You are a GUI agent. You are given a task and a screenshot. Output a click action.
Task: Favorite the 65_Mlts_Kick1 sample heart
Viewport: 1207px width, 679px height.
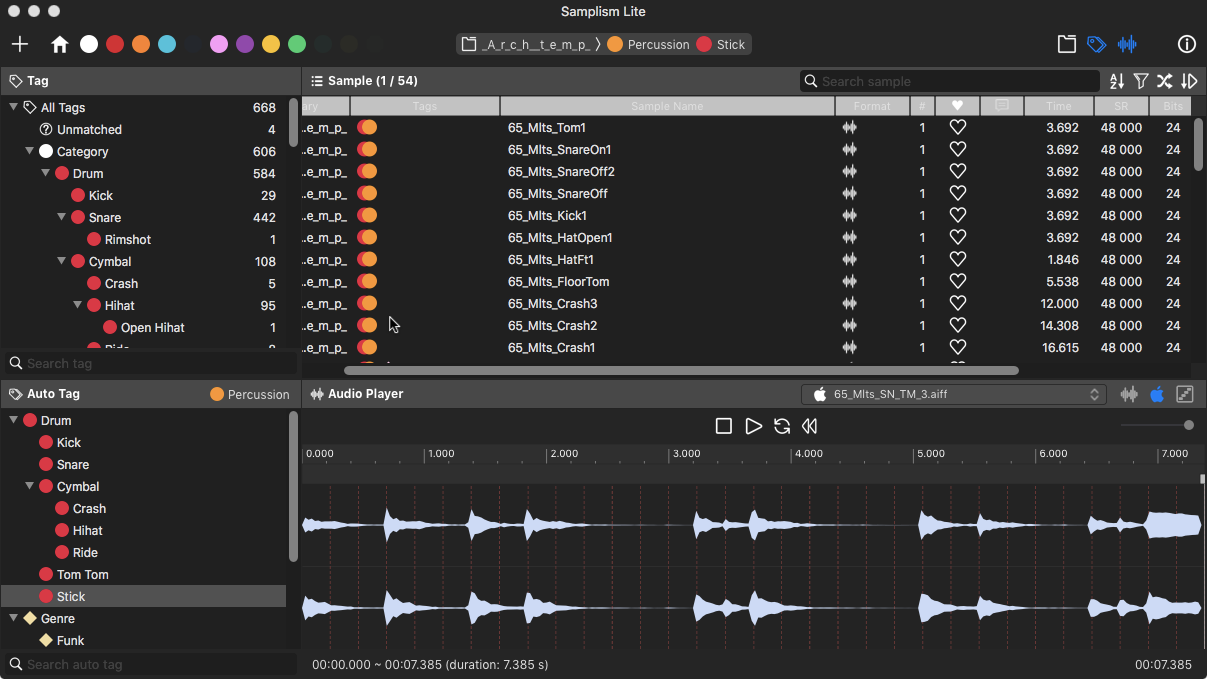click(x=957, y=215)
